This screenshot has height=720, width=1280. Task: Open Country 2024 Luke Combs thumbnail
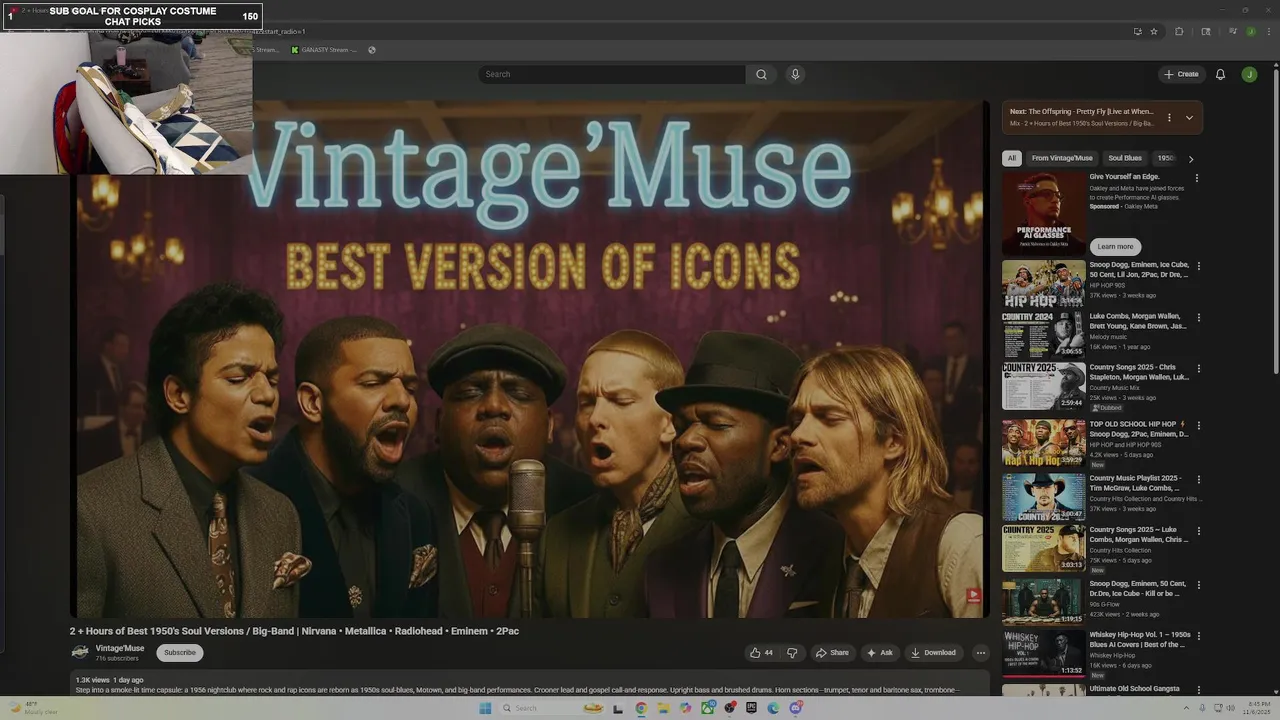1043,335
